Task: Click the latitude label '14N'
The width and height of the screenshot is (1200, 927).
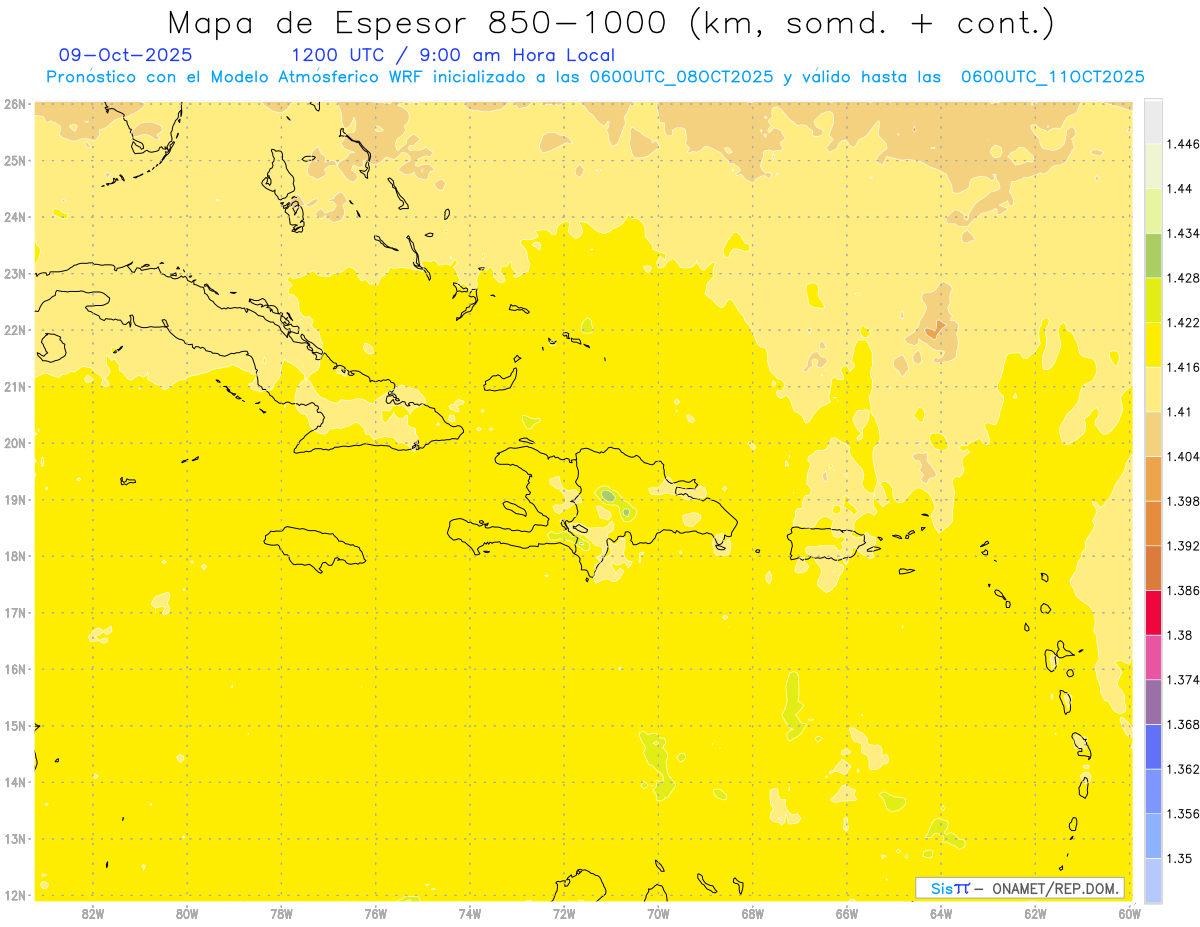Action: 15,782
